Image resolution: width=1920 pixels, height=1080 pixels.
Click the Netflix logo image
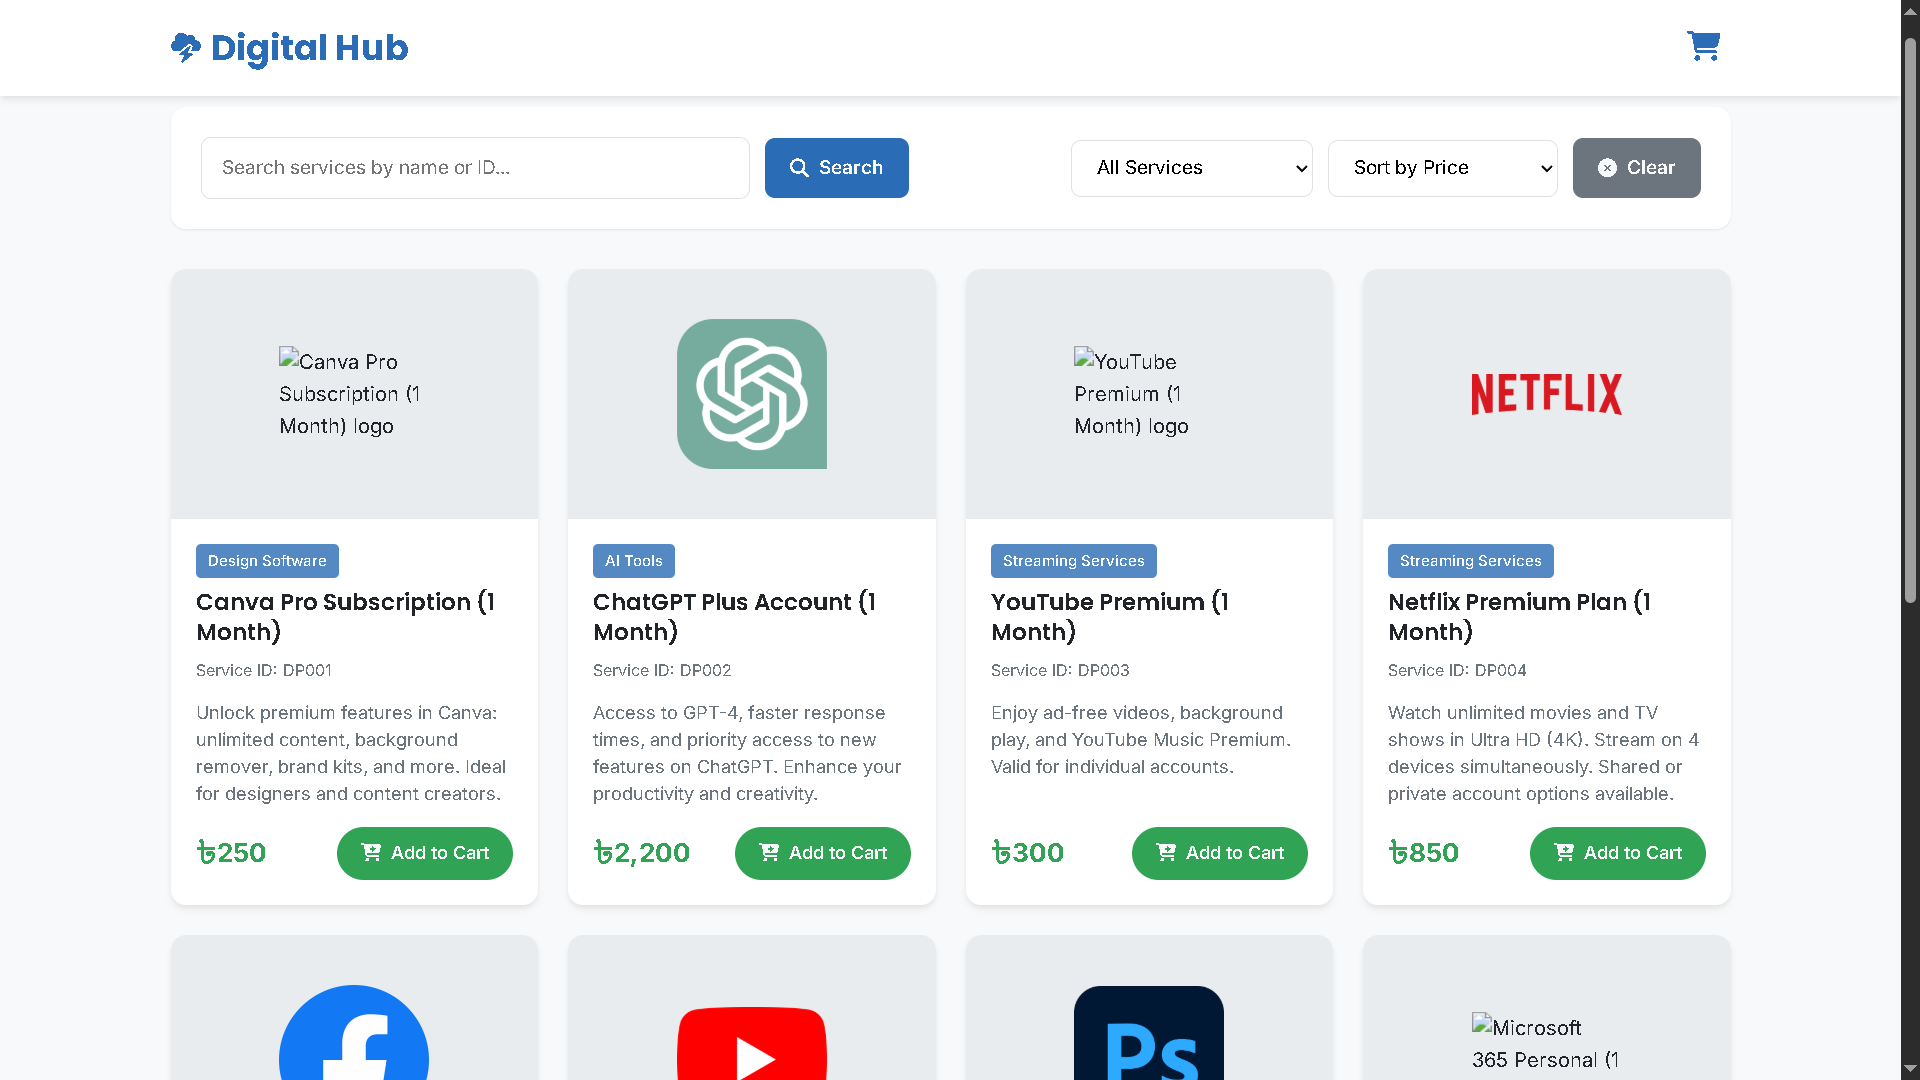1546,393
